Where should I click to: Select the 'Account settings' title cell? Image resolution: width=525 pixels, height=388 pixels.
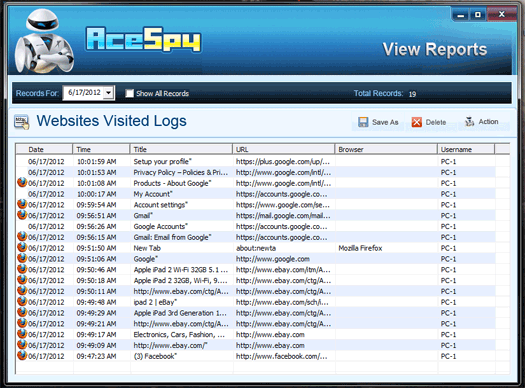(x=160, y=205)
